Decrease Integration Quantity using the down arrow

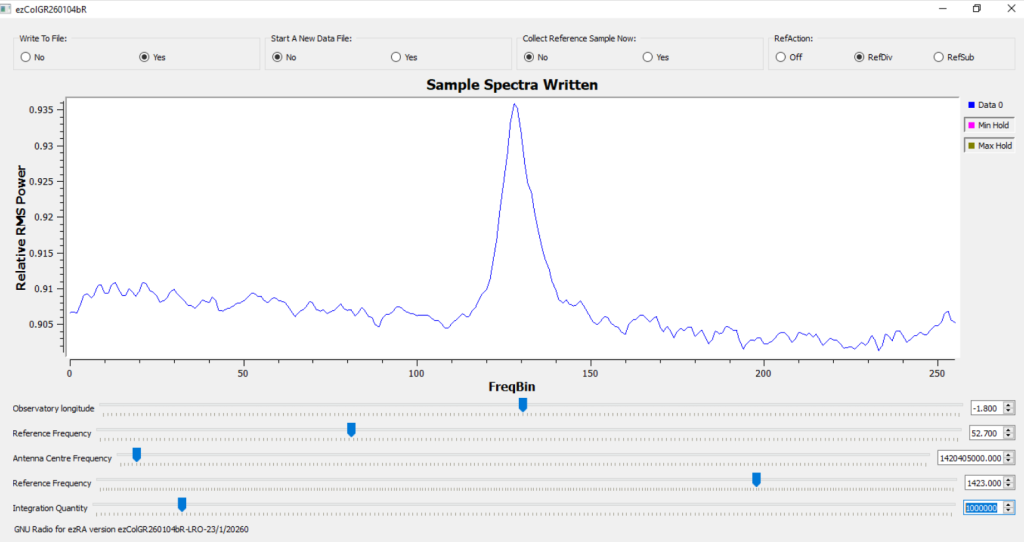(1008, 512)
